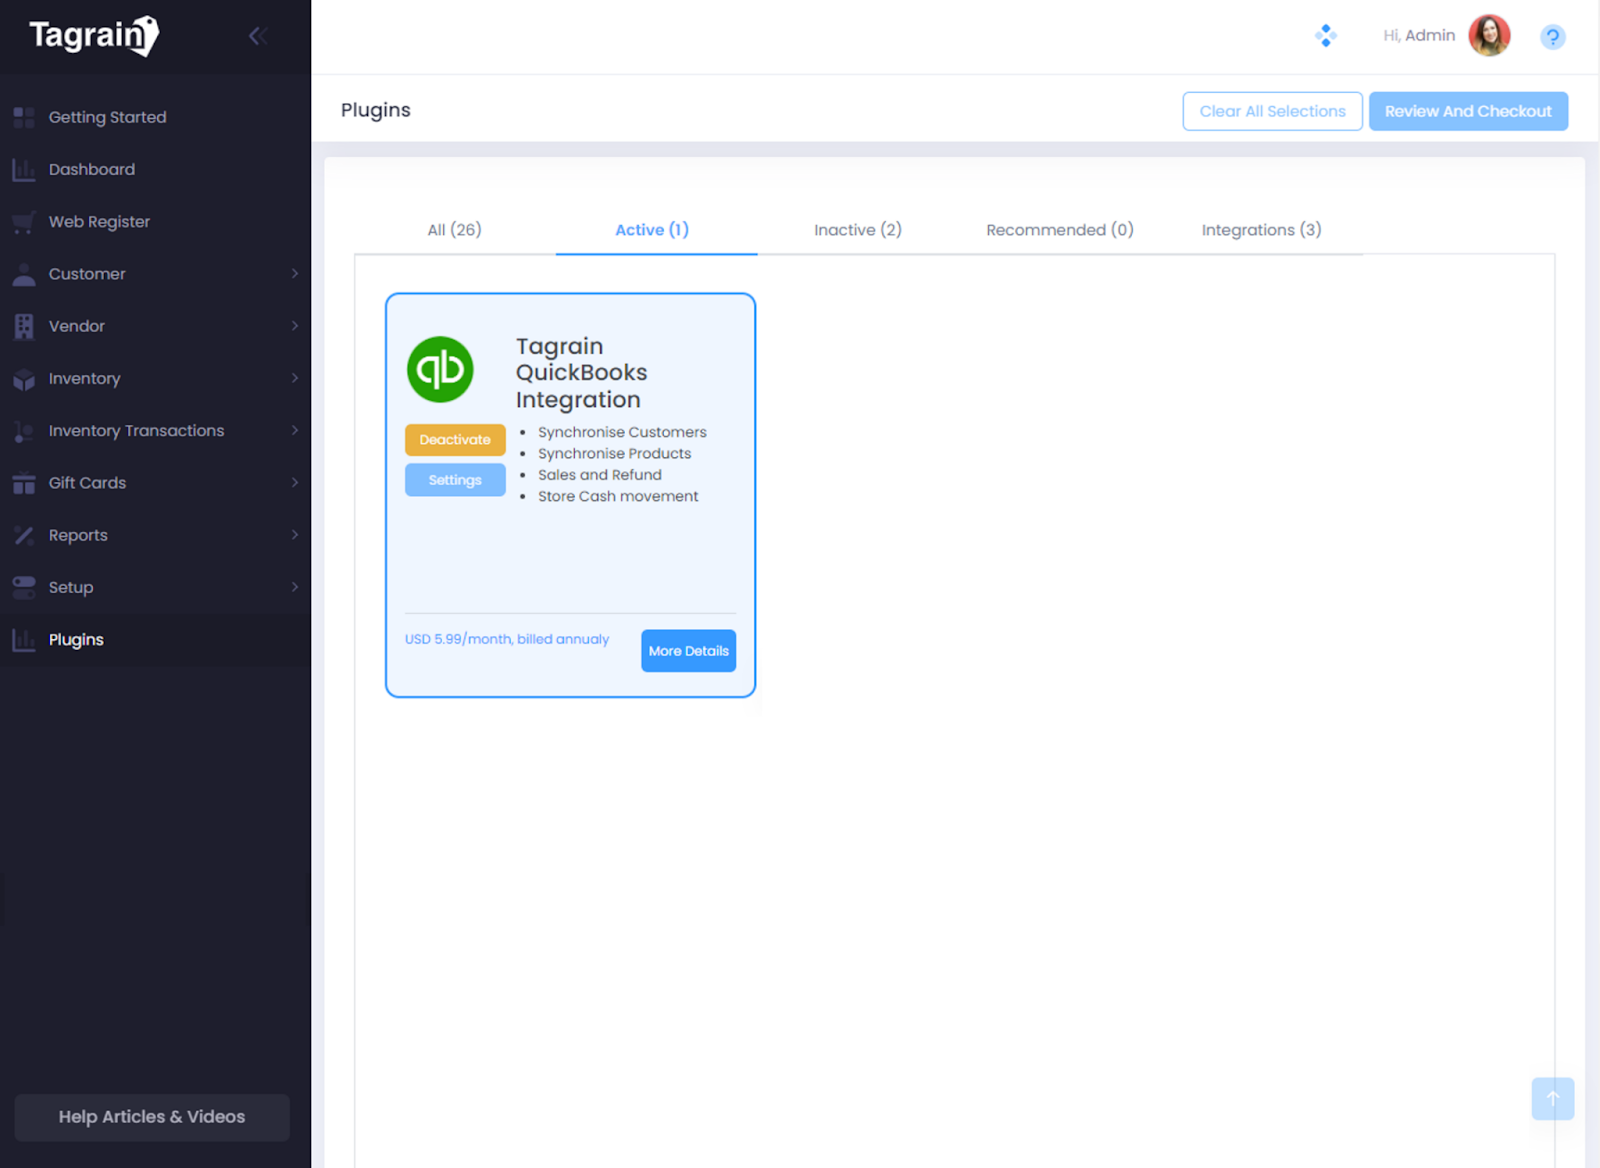Click the QuickBooks logo icon
1600x1168 pixels.
(440, 370)
